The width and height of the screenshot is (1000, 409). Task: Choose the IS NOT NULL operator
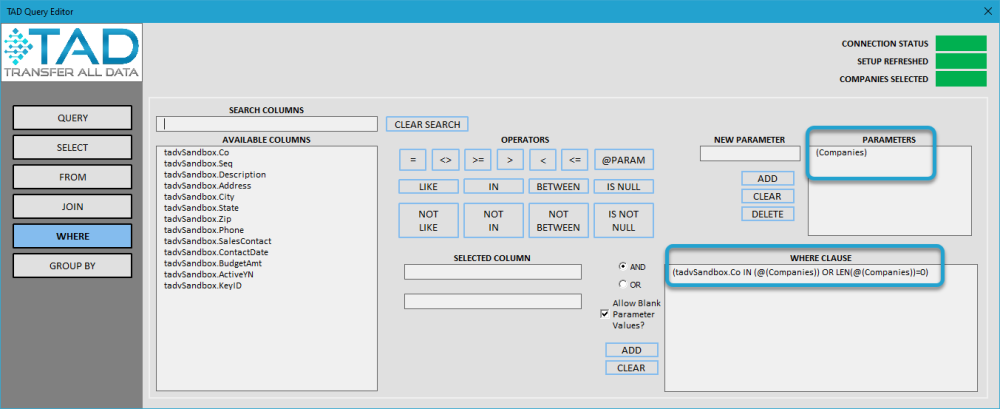624,221
